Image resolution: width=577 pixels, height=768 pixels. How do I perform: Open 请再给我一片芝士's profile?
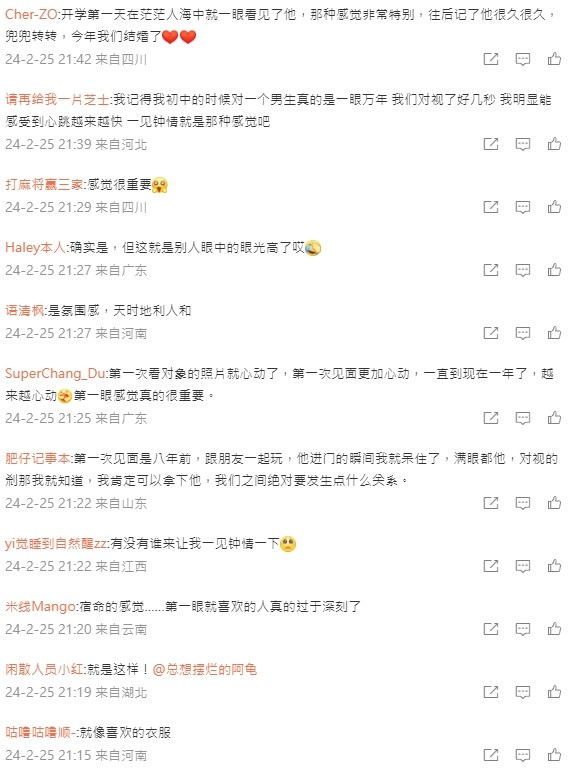tap(57, 100)
